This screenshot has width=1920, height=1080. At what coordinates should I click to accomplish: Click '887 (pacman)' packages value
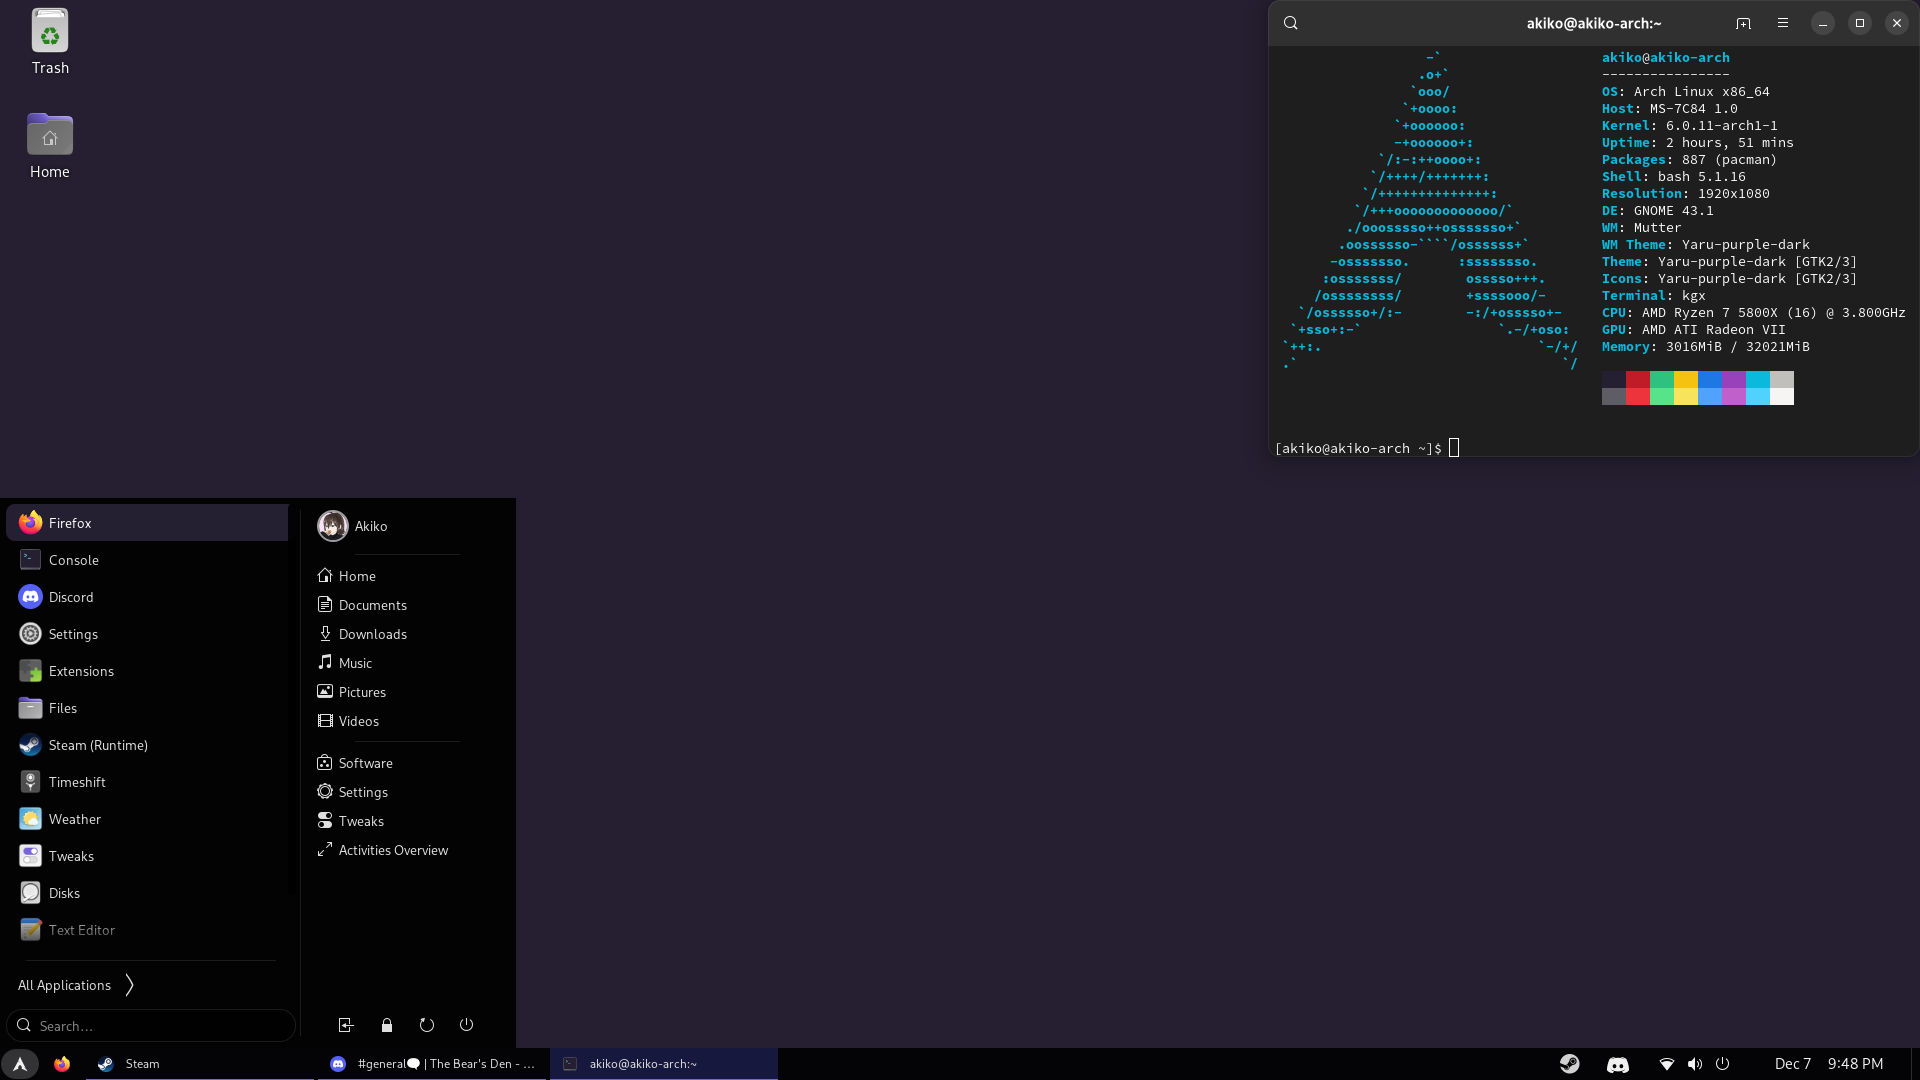pyautogui.click(x=1730, y=160)
